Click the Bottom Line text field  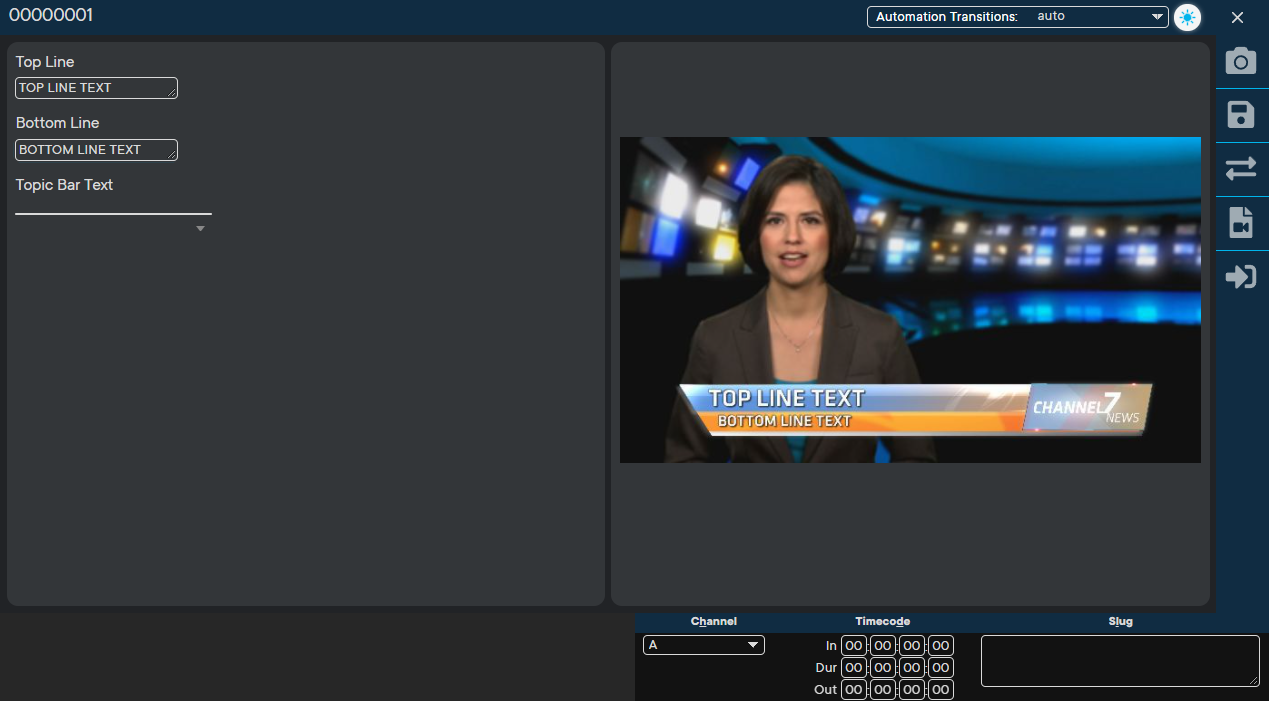click(96, 150)
